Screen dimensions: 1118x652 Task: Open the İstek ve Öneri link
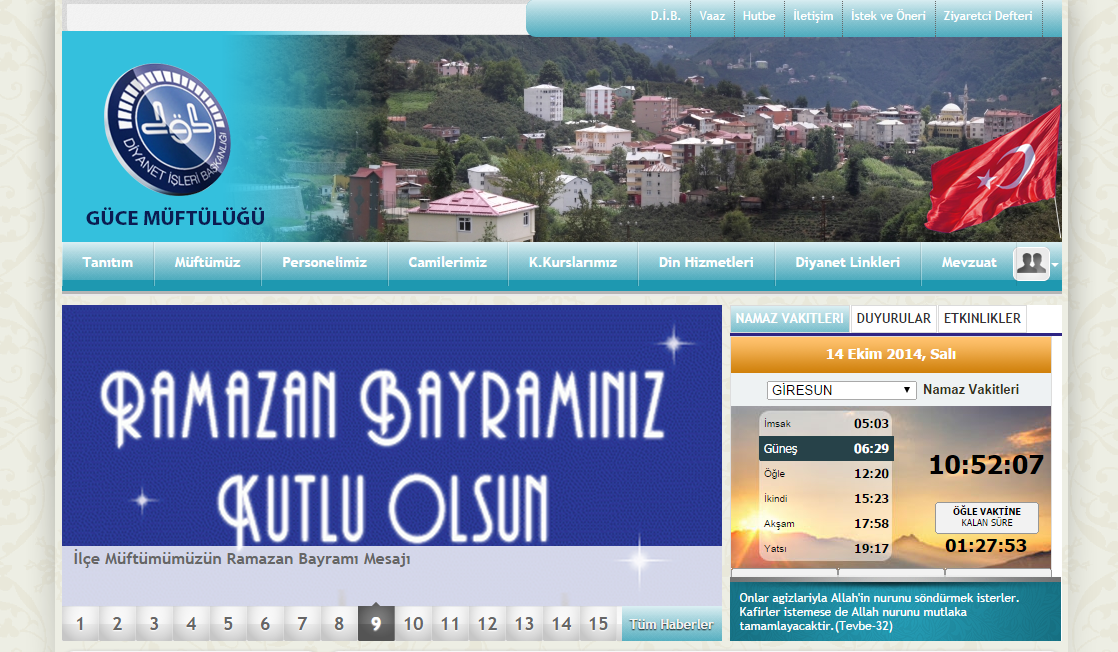pos(888,16)
